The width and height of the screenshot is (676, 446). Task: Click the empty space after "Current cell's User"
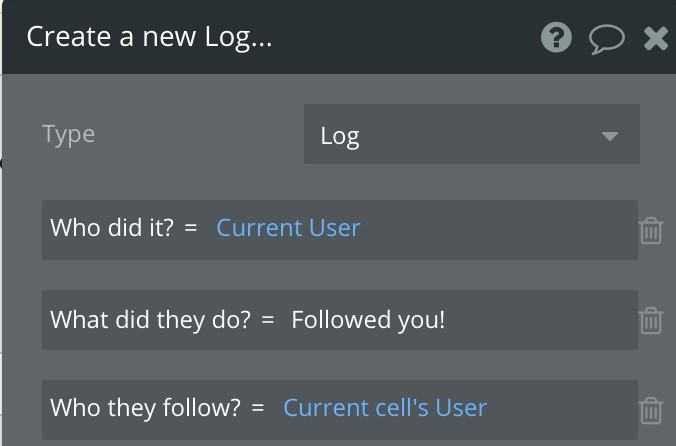tap(563, 410)
